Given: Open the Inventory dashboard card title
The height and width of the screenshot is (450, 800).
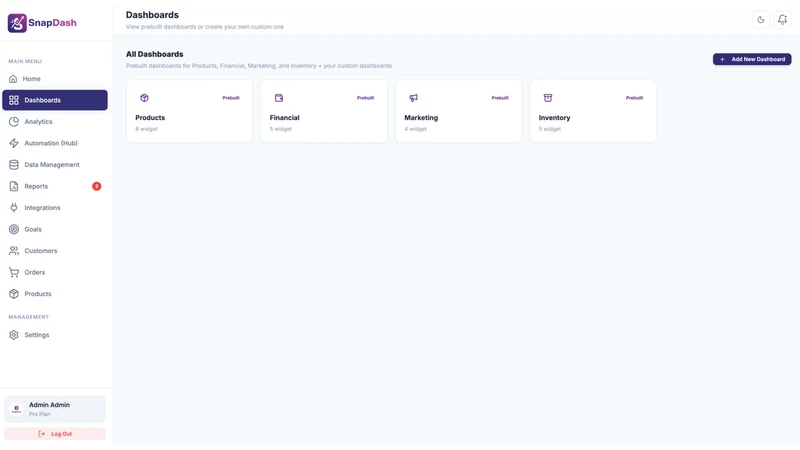Looking at the screenshot, I should click(555, 117).
